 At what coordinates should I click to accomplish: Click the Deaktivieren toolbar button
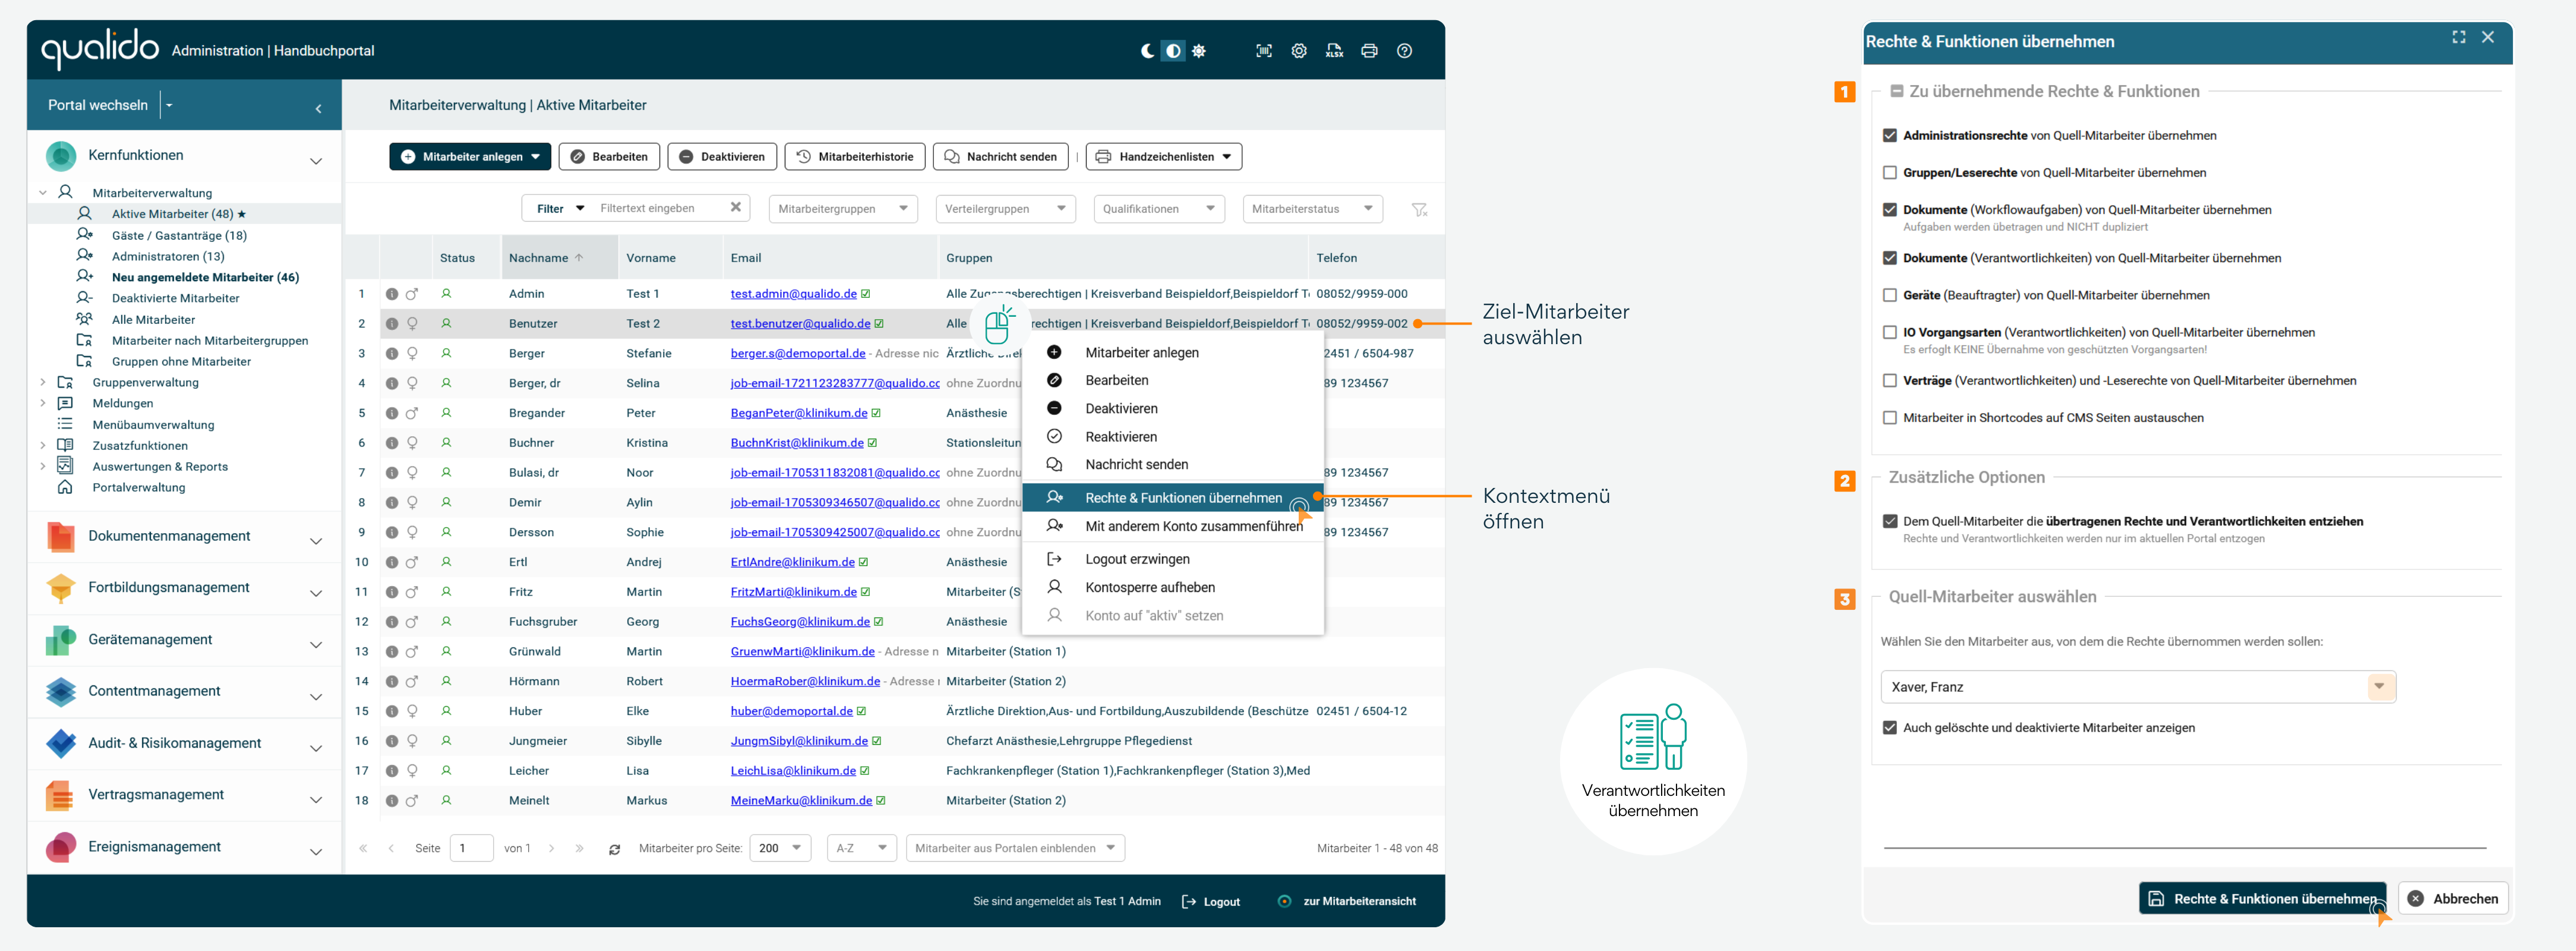[x=722, y=157]
